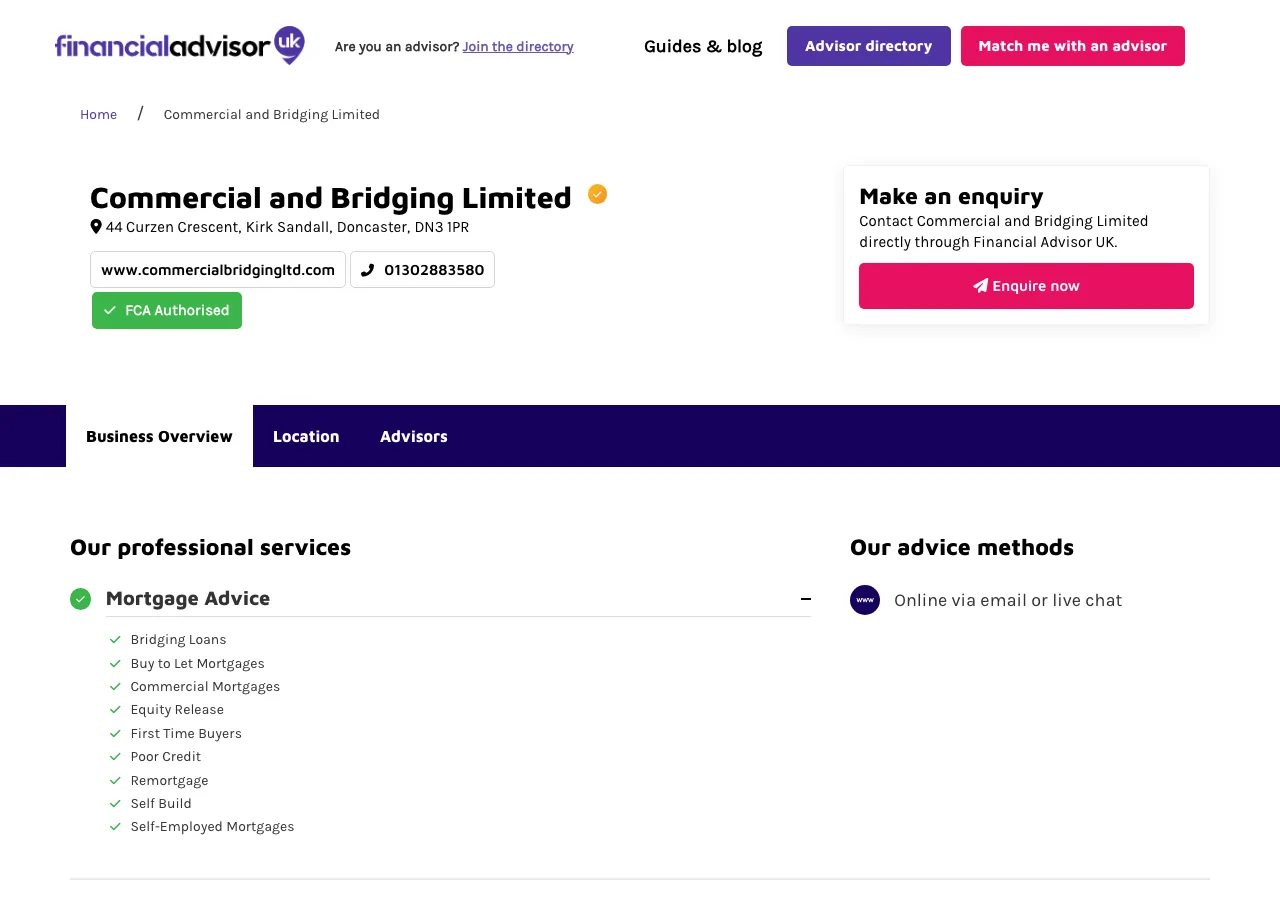This screenshot has height=900, width=1280.
Task: Click the orange verified badge beside company name
Action: [x=597, y=194]
